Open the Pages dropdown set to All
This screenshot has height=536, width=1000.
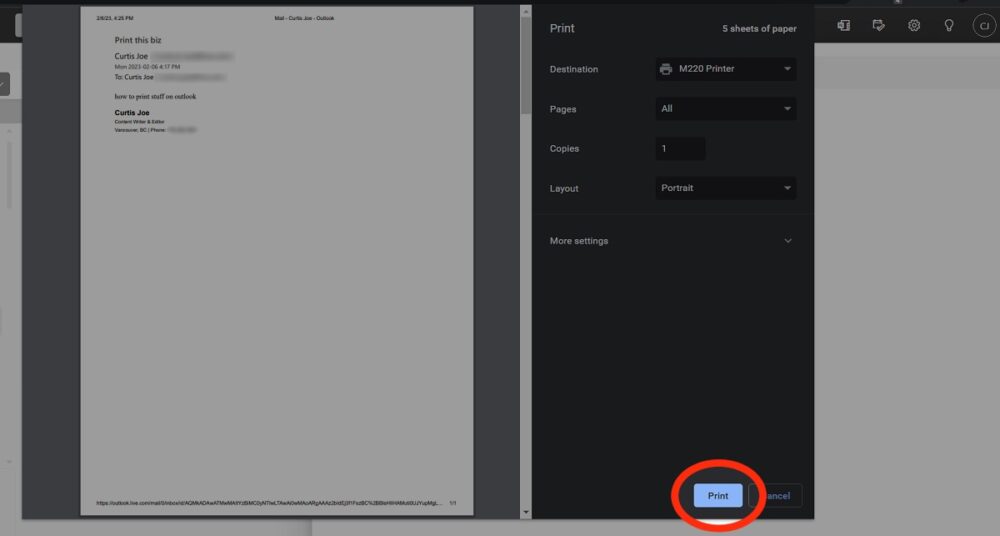point(726,108)
